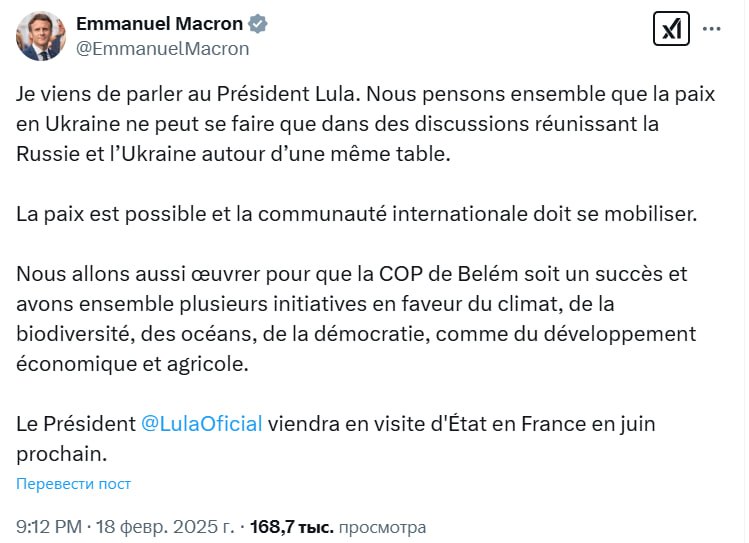
Task: Click the line starting with 'biodiversité'
Action: point(356,334)
